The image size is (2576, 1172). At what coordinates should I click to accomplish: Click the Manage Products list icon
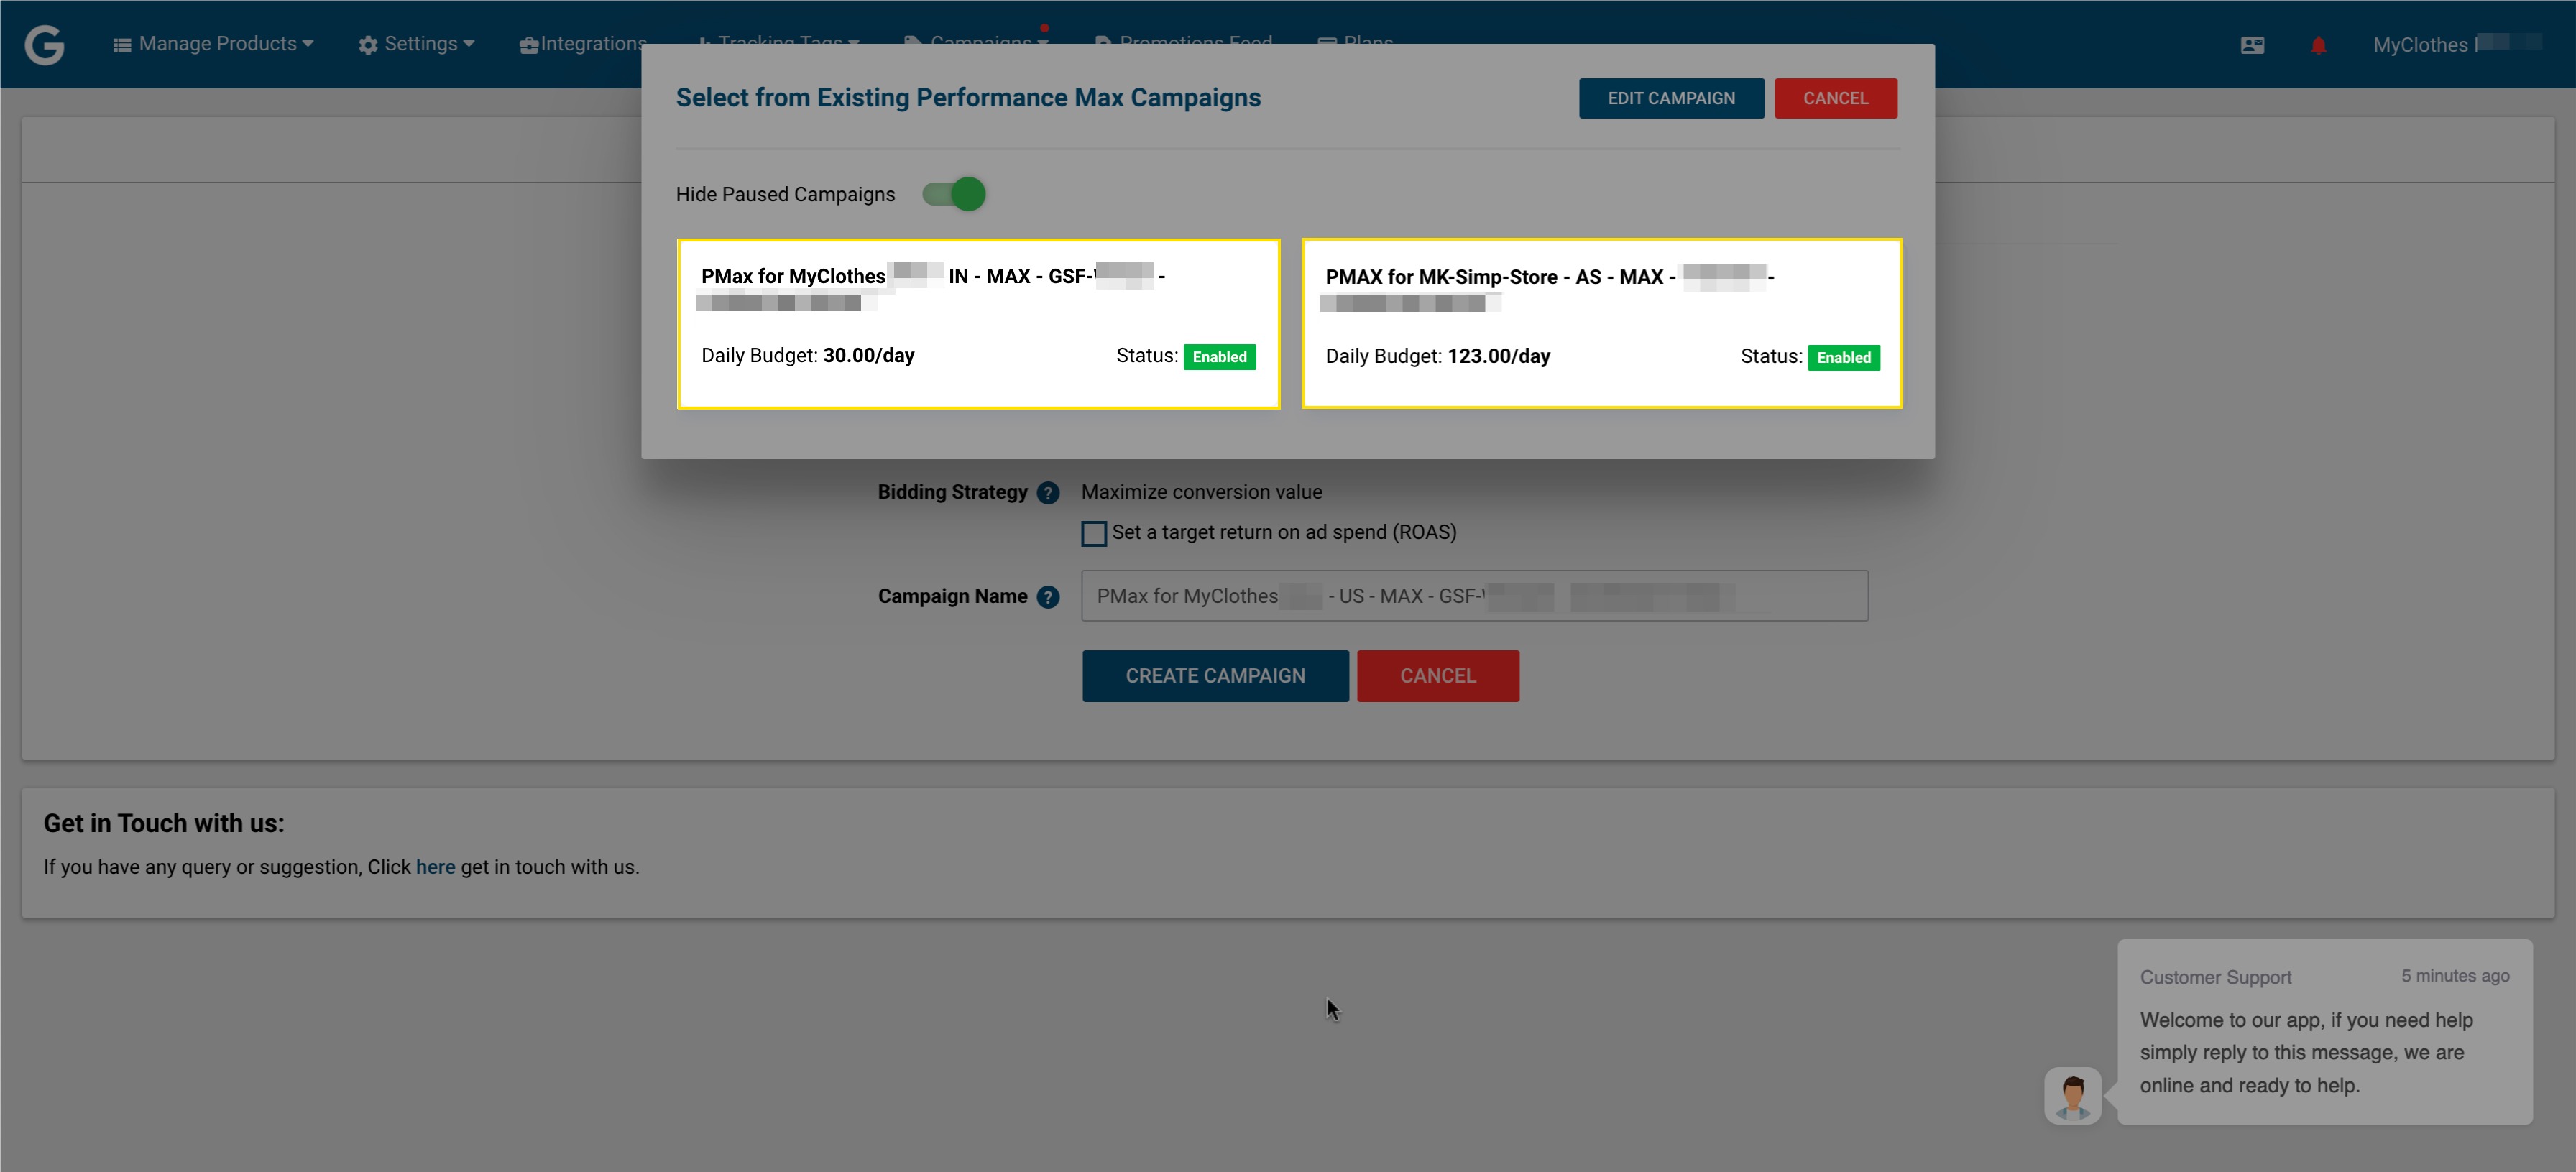click(x=122, y=45)
